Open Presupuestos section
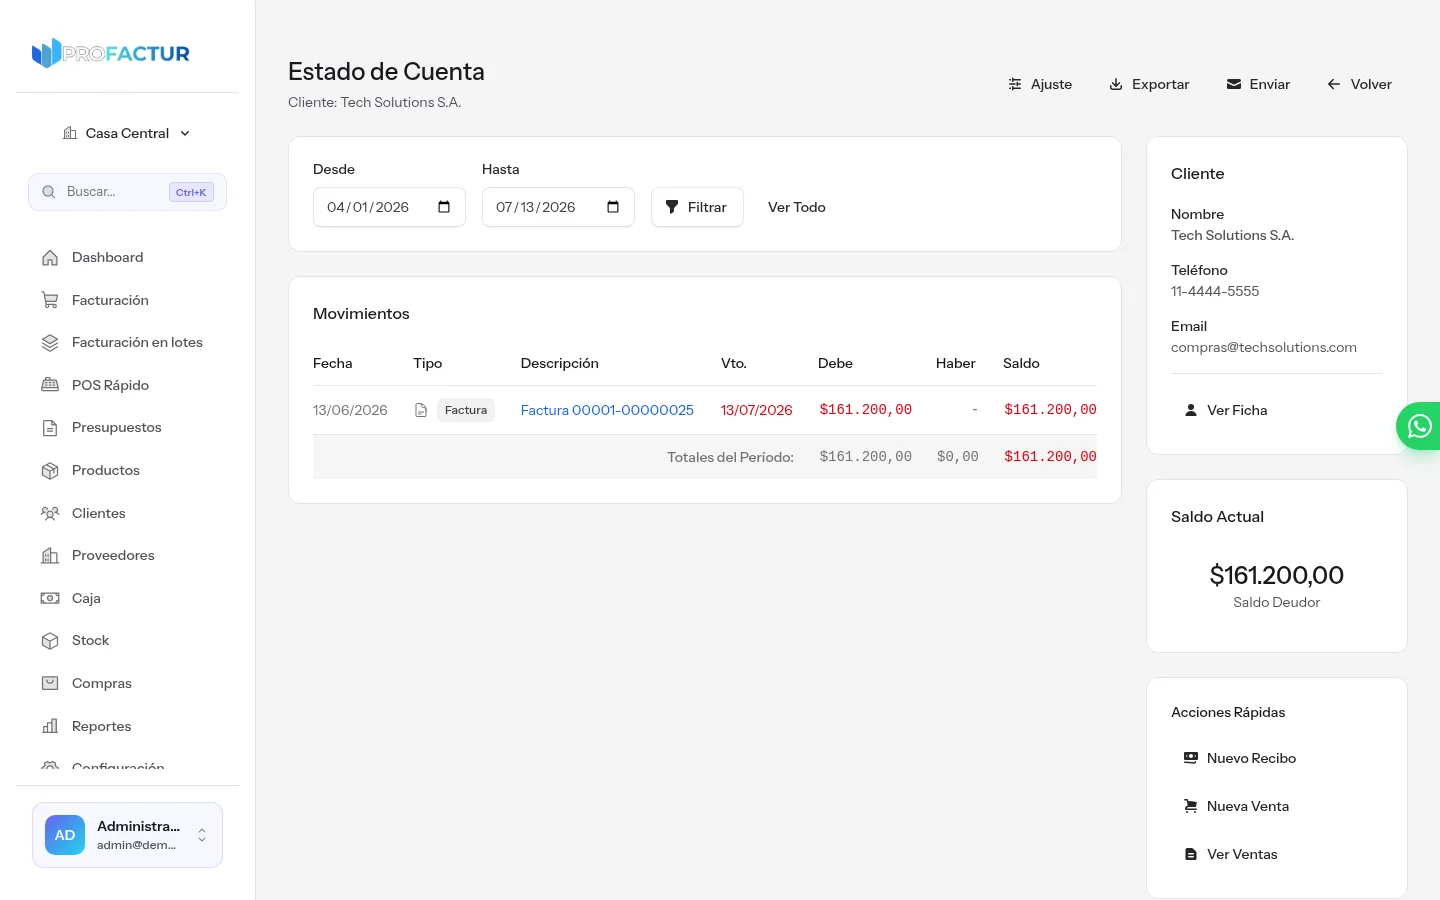 [116, 427]
